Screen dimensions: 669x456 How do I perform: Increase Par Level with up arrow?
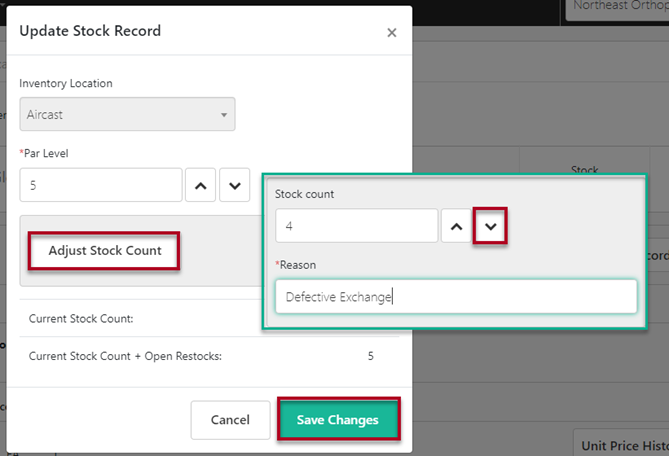pyautogui.click(x=201, y=185)
